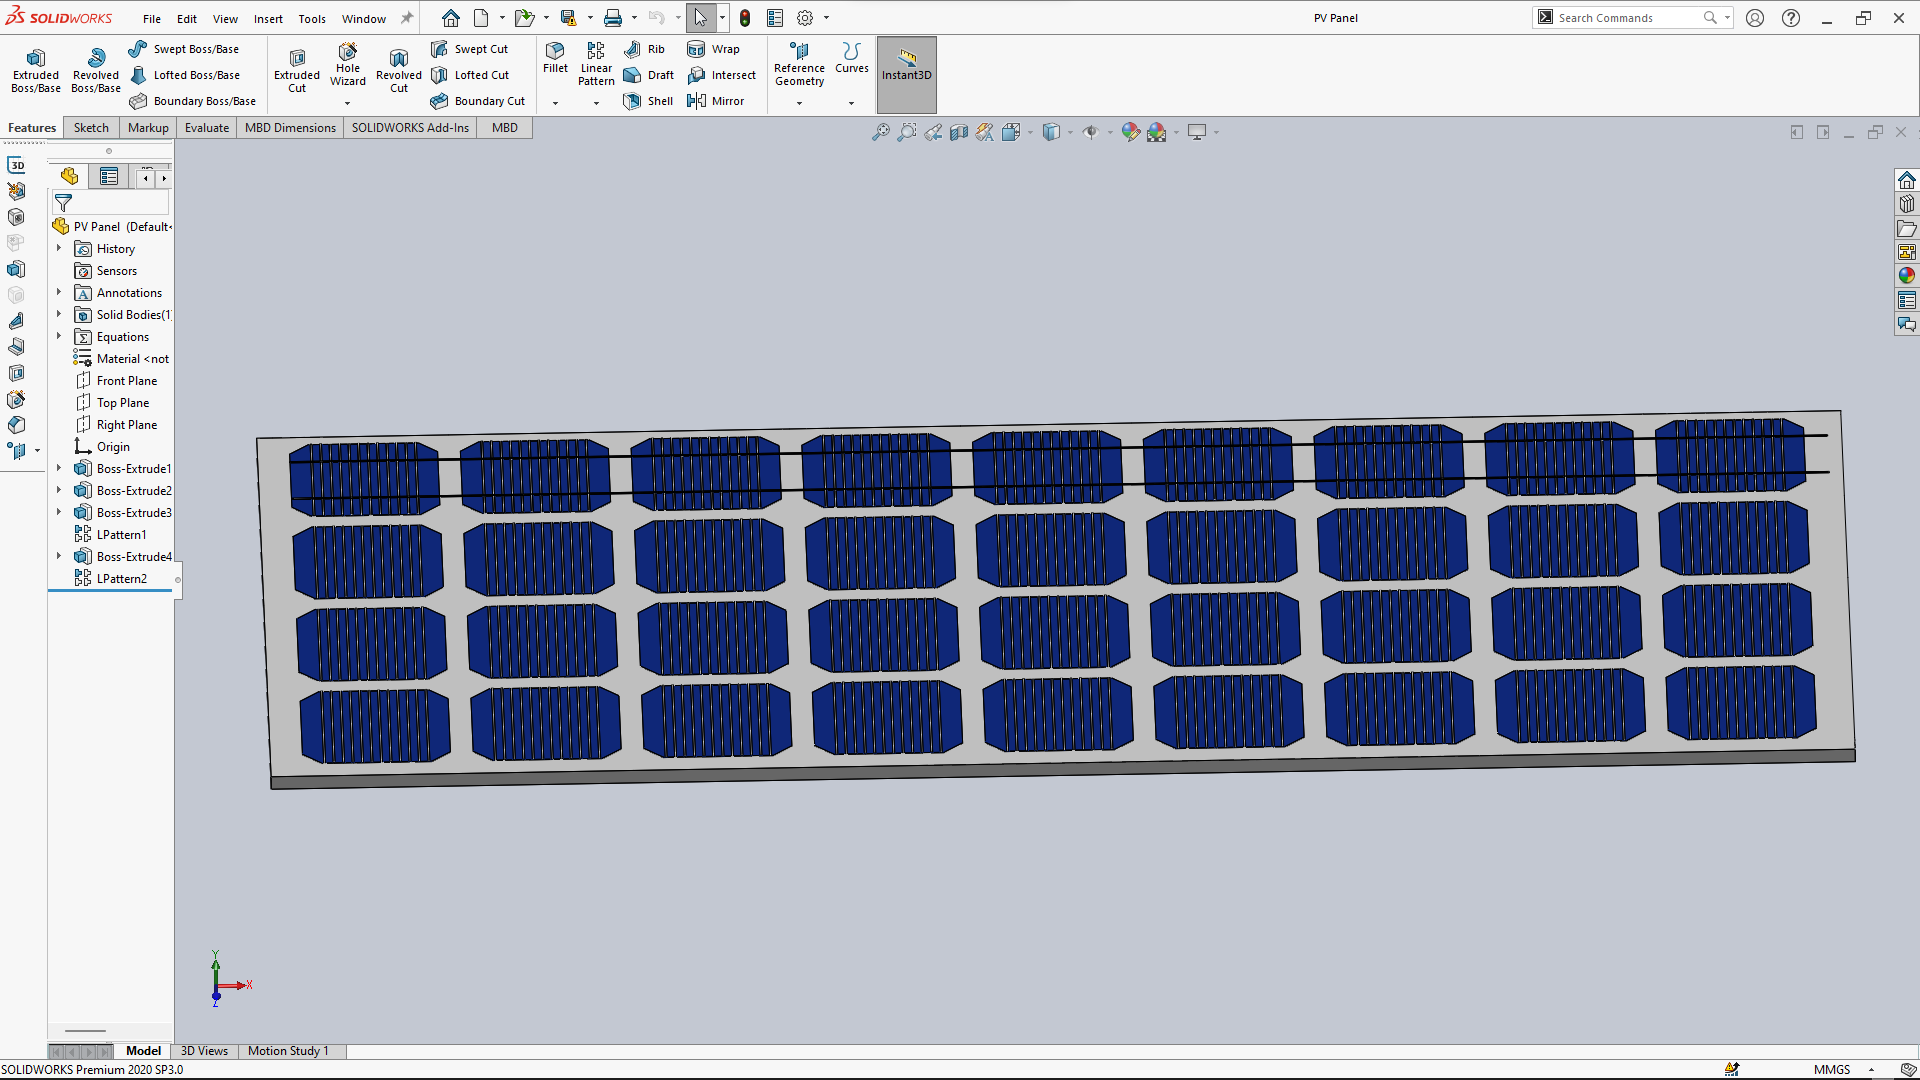1920x1080 pixels.
Task: Switch to the Sketch tab
Action: click(x=91, y=128)
